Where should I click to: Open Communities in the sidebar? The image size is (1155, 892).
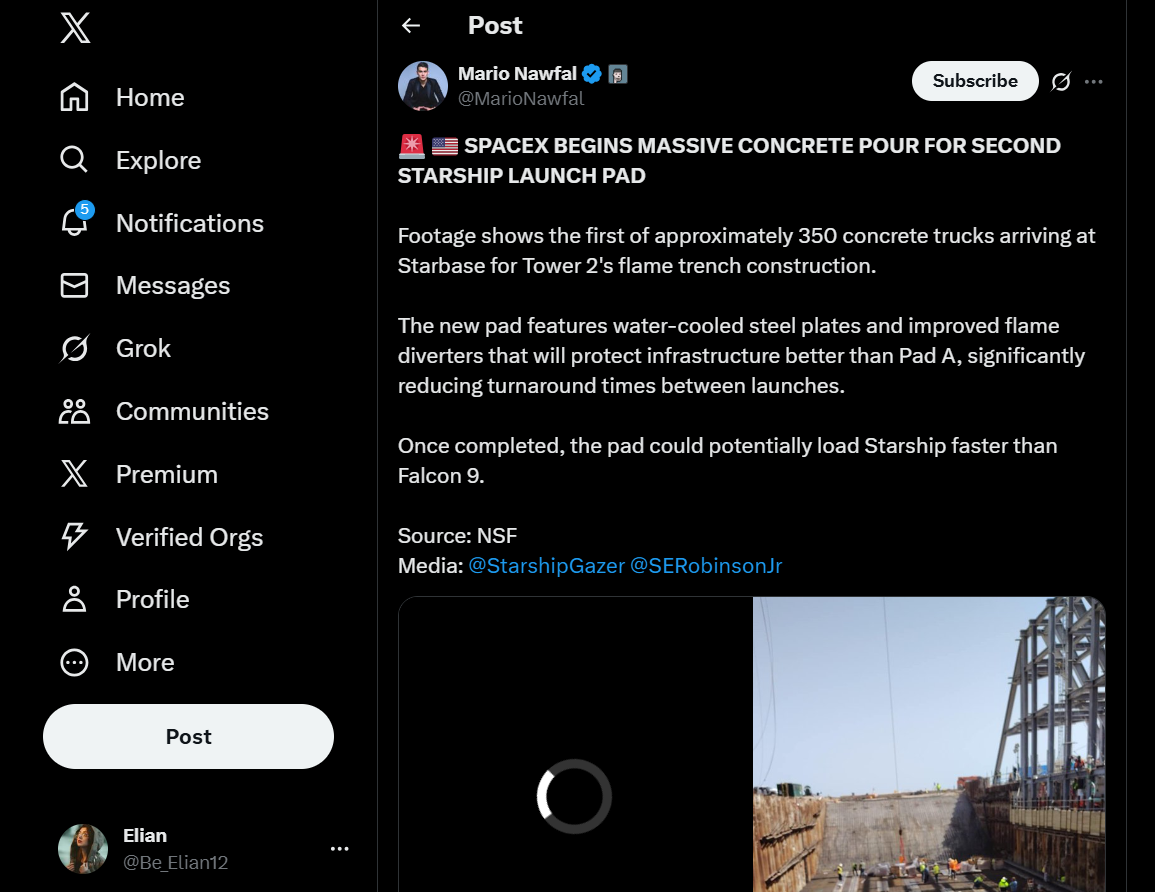[x=191, y=412]
